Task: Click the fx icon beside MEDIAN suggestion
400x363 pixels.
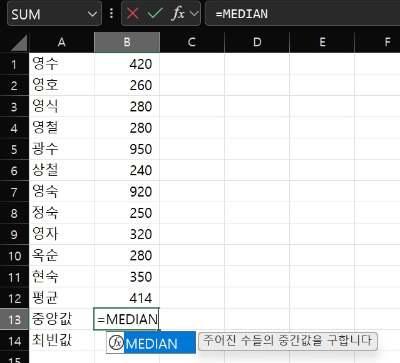Action: 116,343
